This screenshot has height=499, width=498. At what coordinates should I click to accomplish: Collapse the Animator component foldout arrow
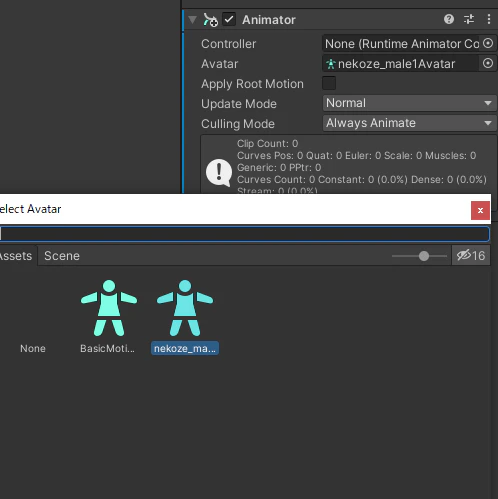[x=192, y=20]
